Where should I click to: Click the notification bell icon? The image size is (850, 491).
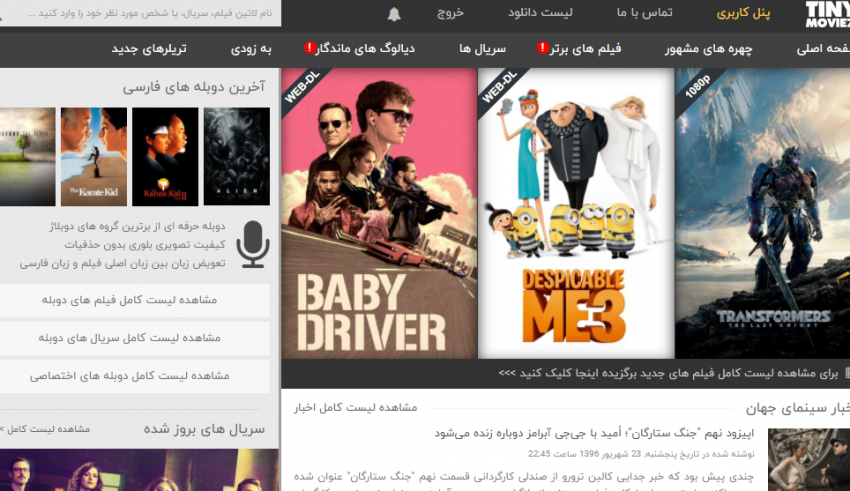click(394, 14)
